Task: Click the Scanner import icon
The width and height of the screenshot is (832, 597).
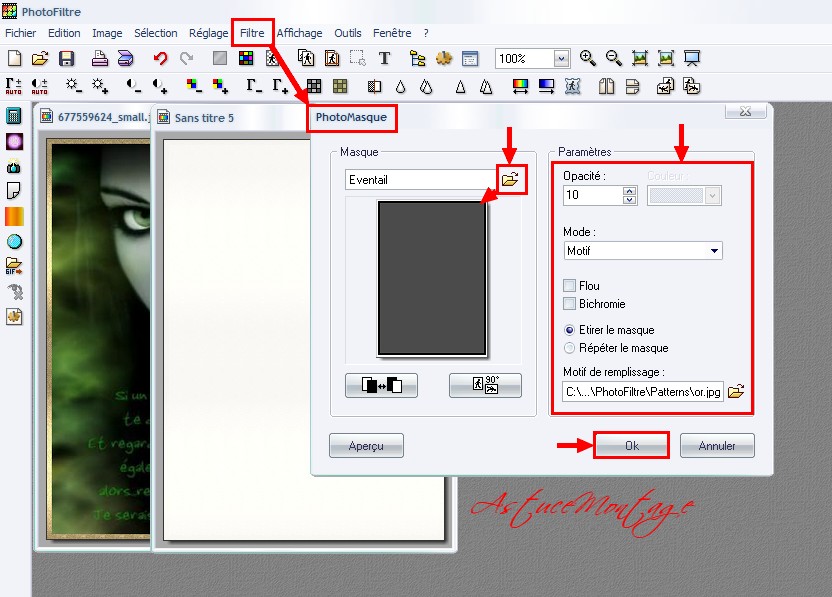Action: coord(125,58)
